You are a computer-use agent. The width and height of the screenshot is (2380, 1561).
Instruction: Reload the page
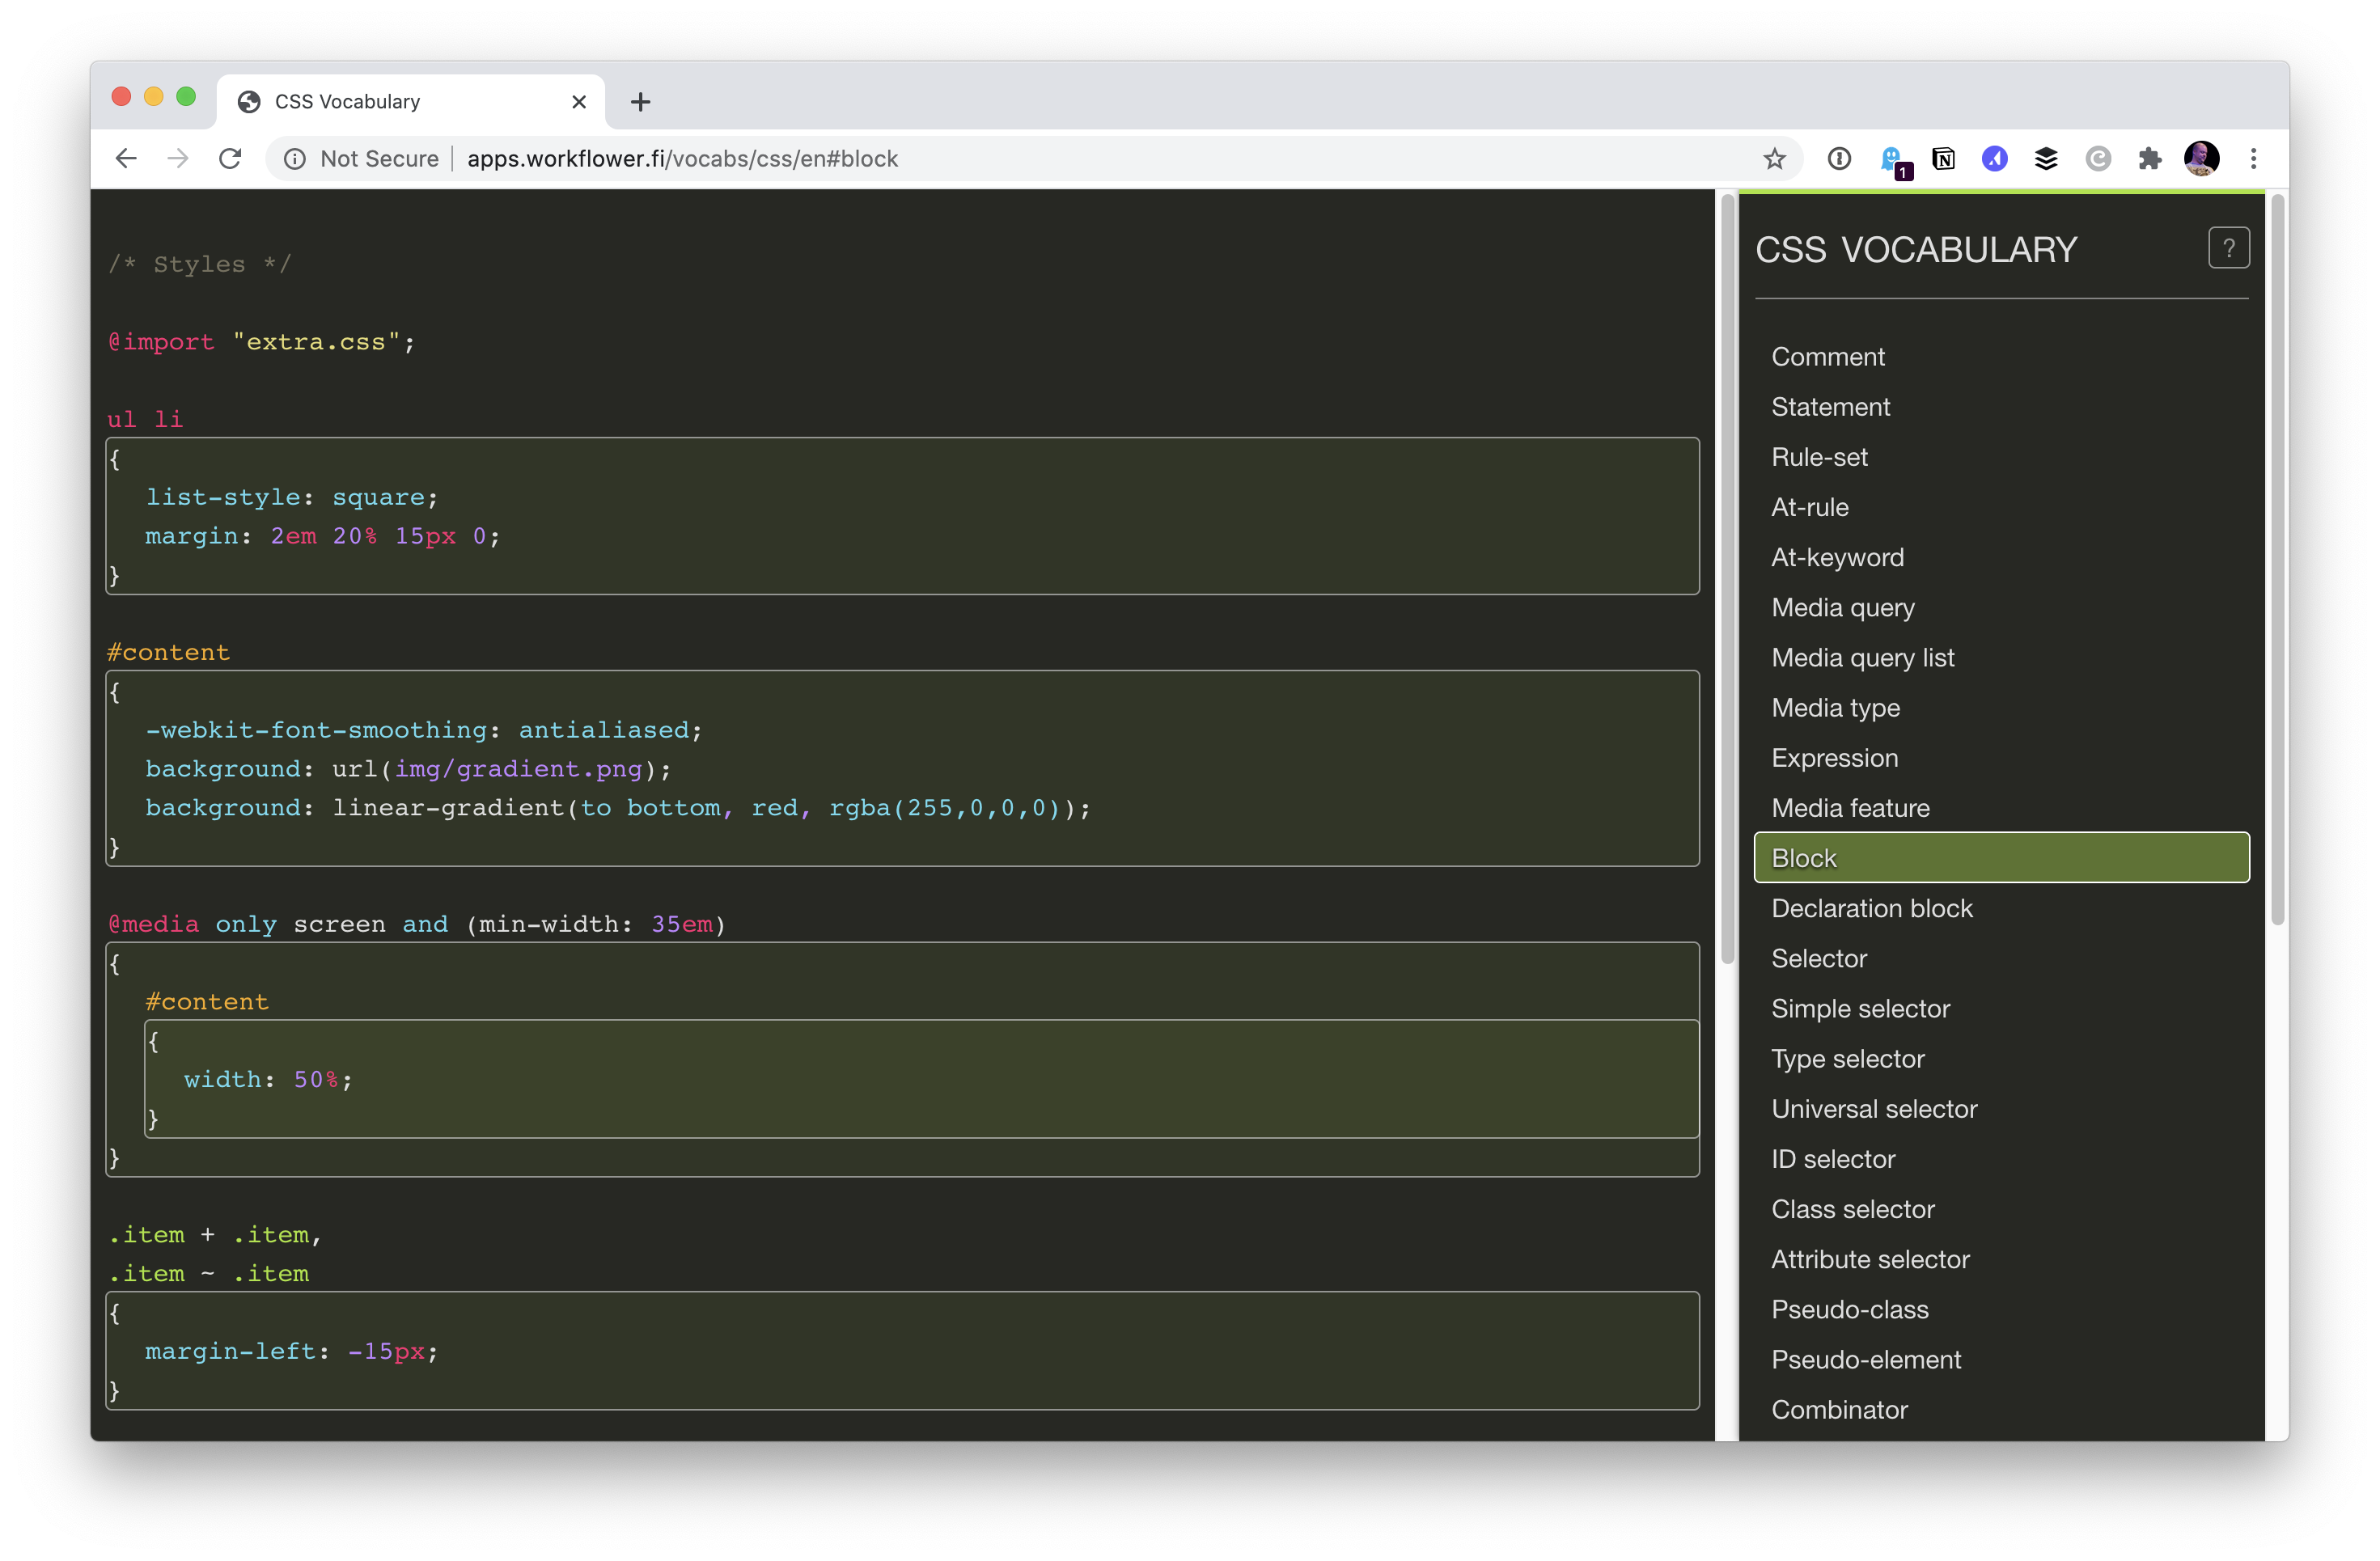point(230,159)
